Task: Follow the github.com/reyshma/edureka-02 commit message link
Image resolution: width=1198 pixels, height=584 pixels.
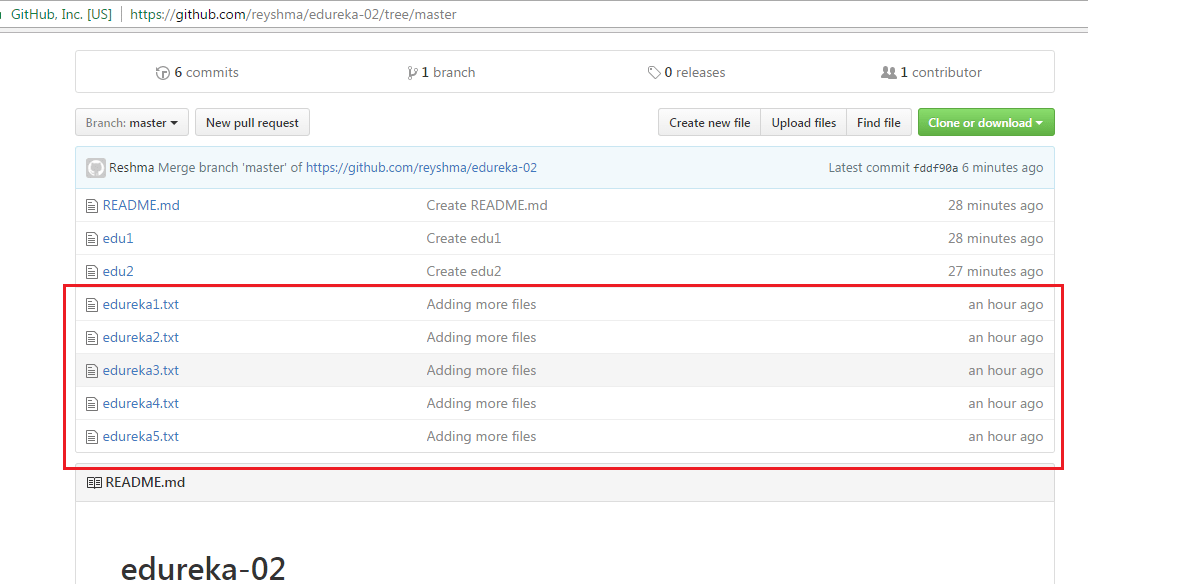Action: pyautogui.click(x=422, y=167)
